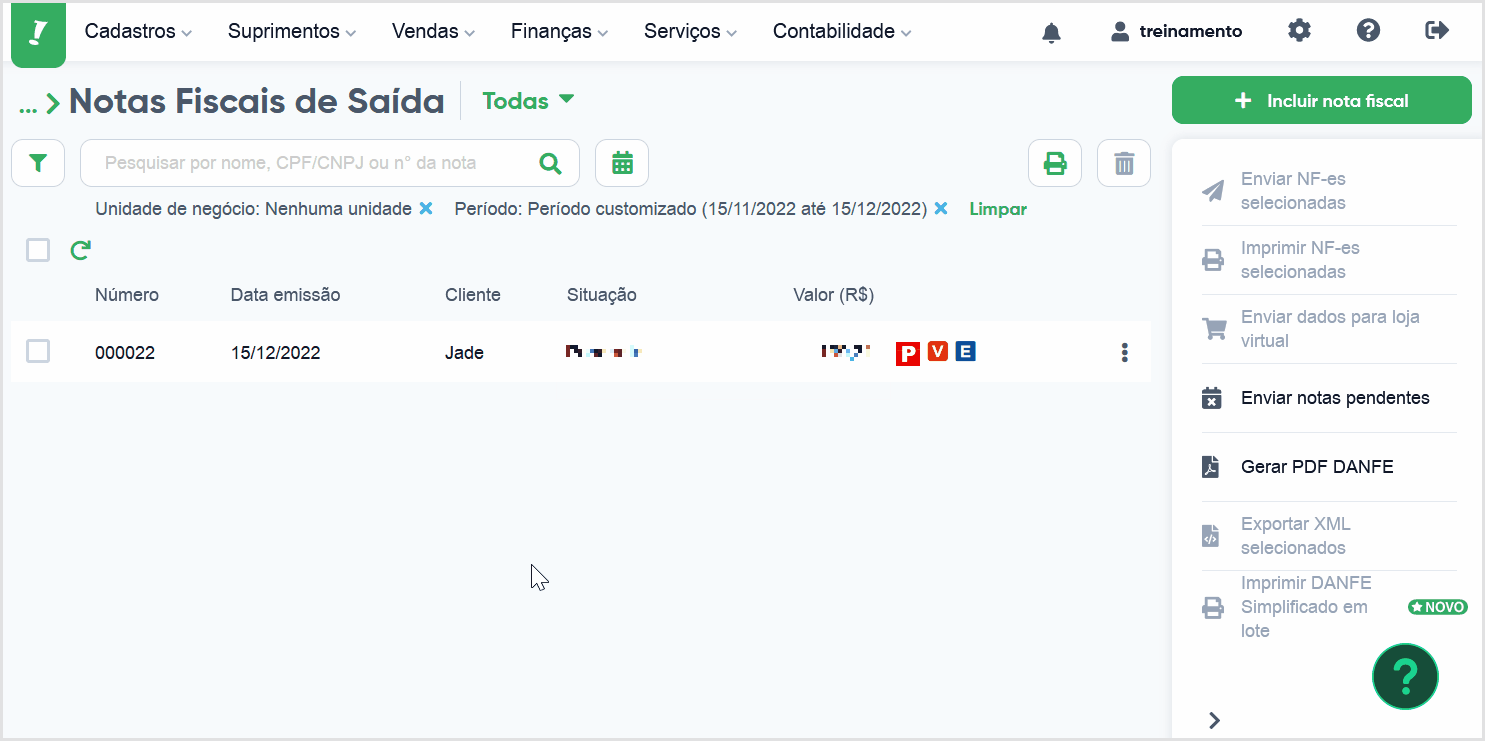Click the printer icon for DANFE Simplificado
1485x741 pixels.
point(1213,607)
